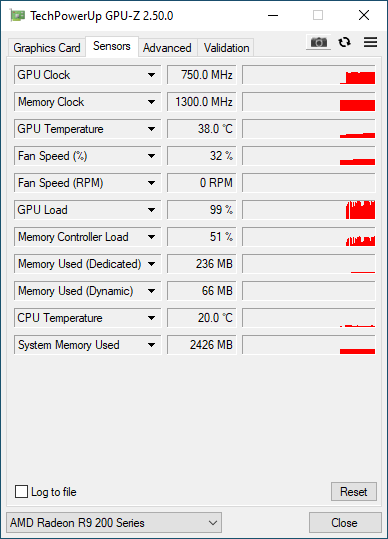Image resolution: width=388 pixels, height=539 pixels.
Task: Open the GPU Temperature sensor dropdown arrow
Action: tap(151, 129)
